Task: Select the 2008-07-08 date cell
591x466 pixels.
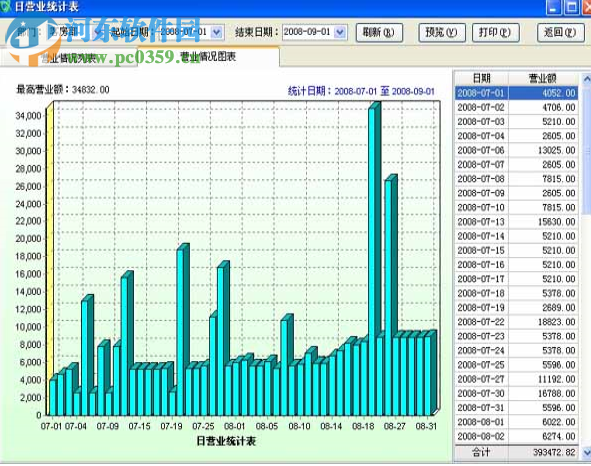Action: (x=481, y=179)
